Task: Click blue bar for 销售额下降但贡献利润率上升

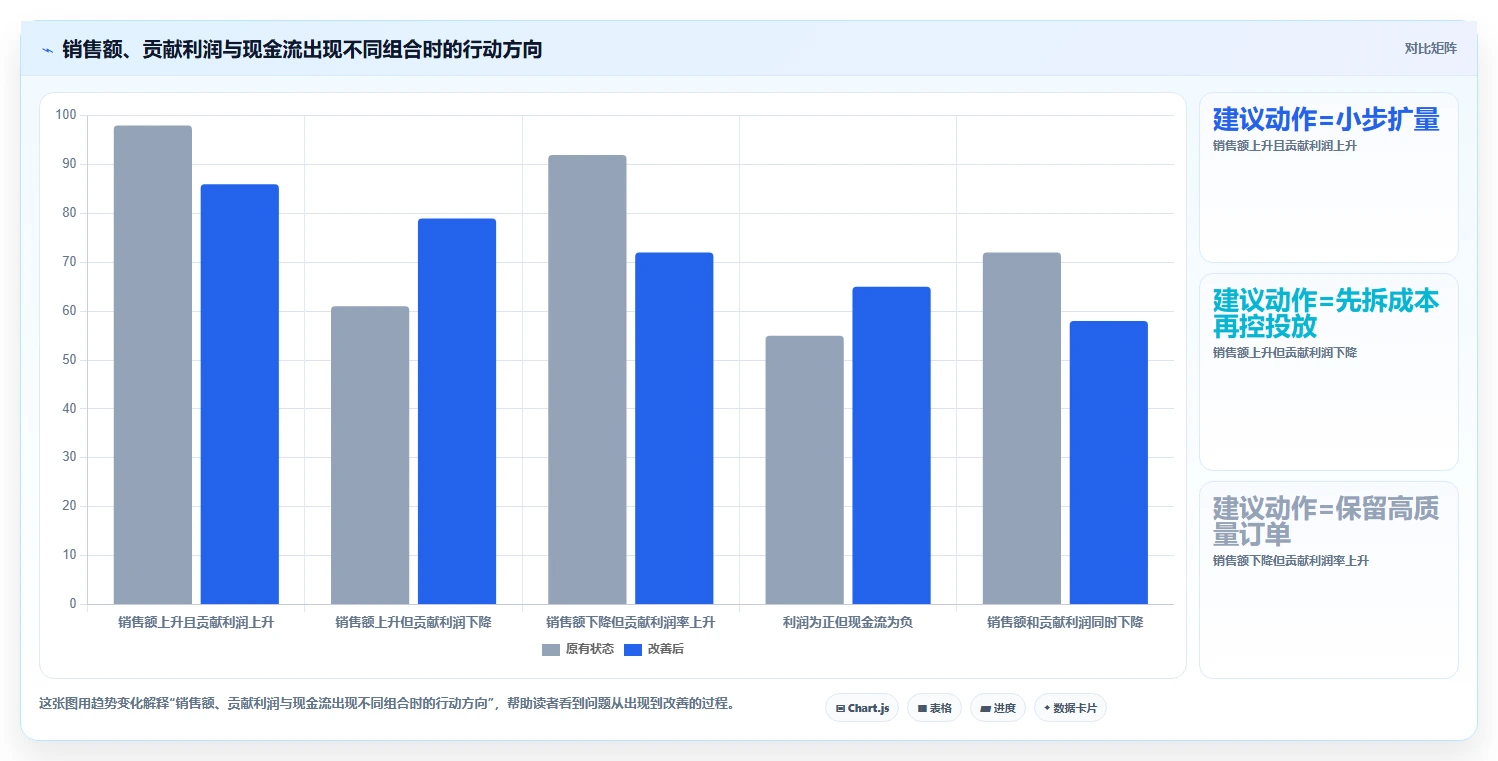Action: coord(674,428)
